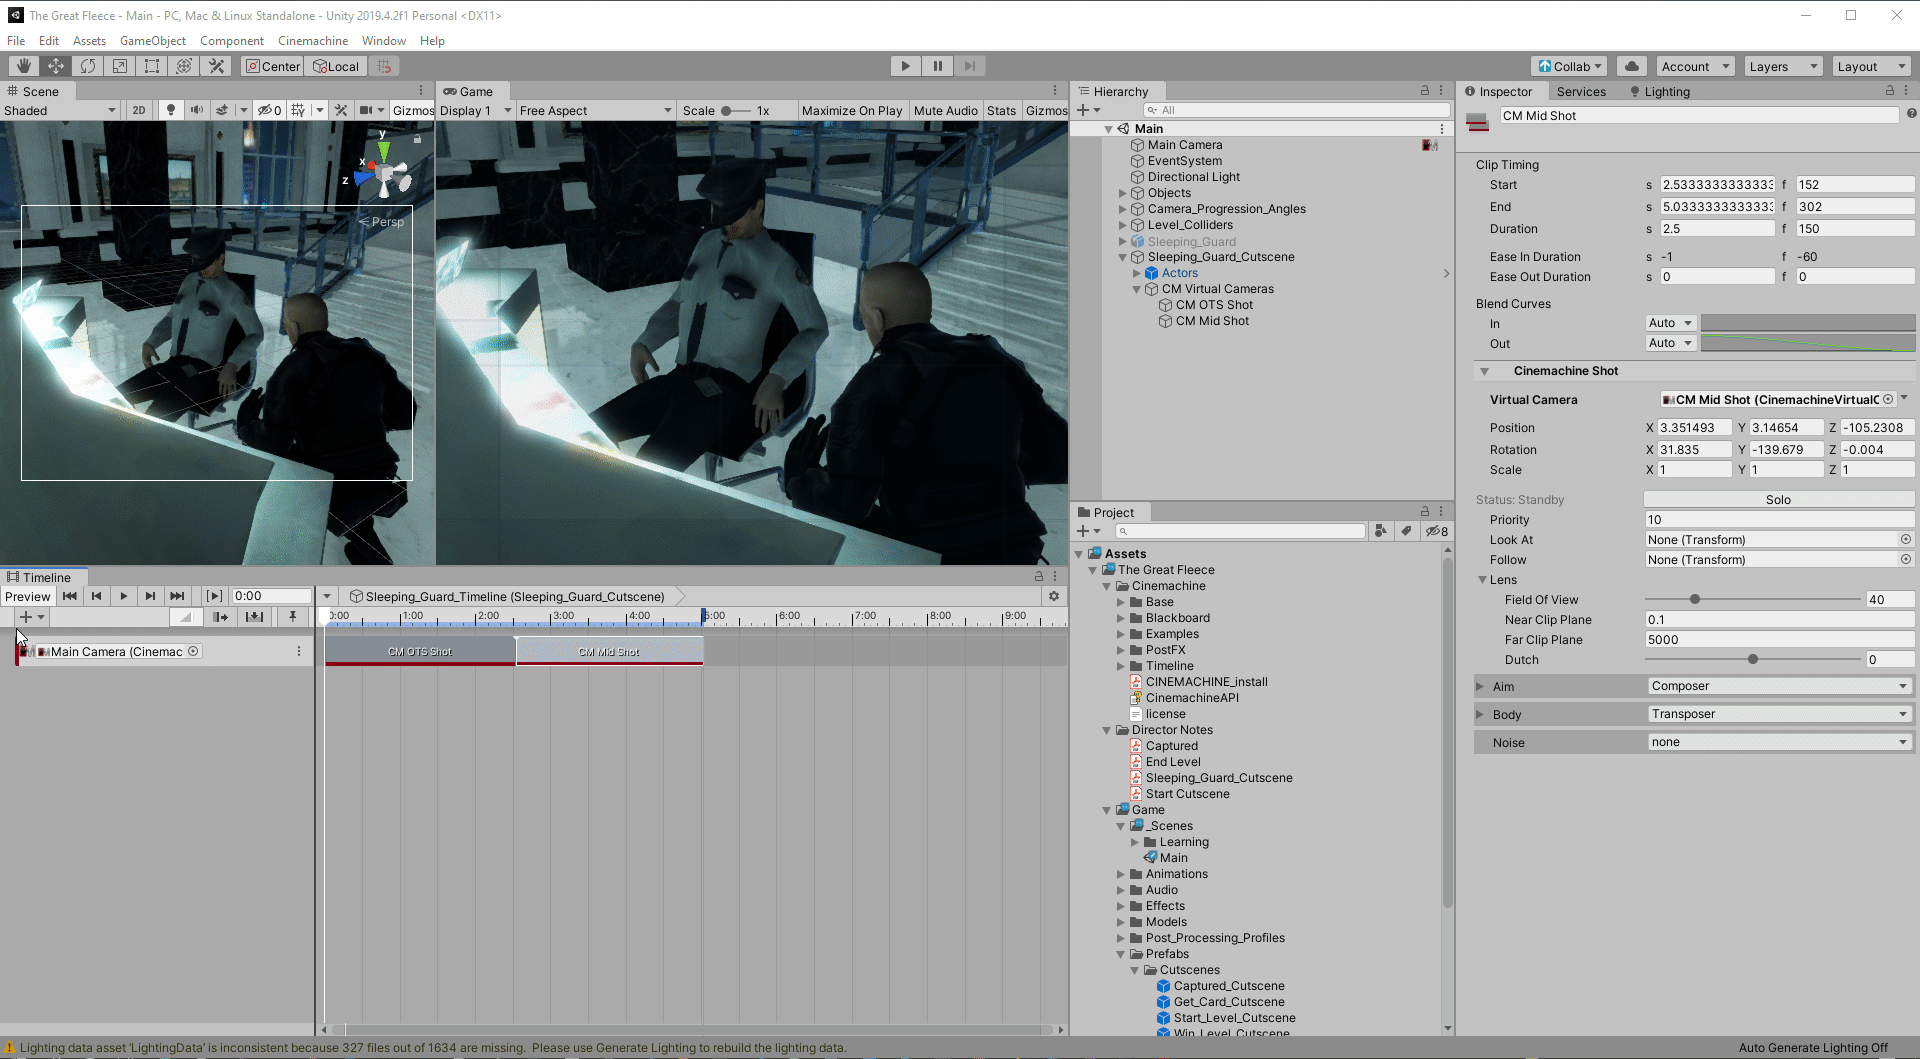Open the Shaded draw mode dropdown
This screenshot has height=1059, width=1920.
point(60,110)
